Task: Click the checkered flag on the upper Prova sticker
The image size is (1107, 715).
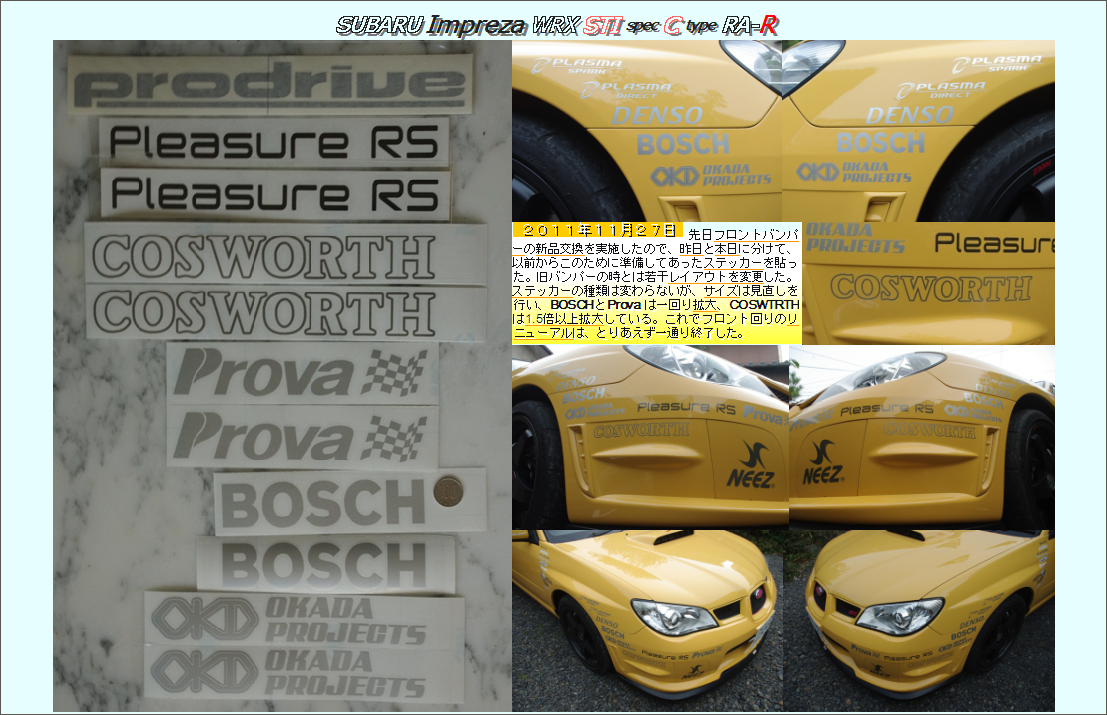Action: click(393, 373)
